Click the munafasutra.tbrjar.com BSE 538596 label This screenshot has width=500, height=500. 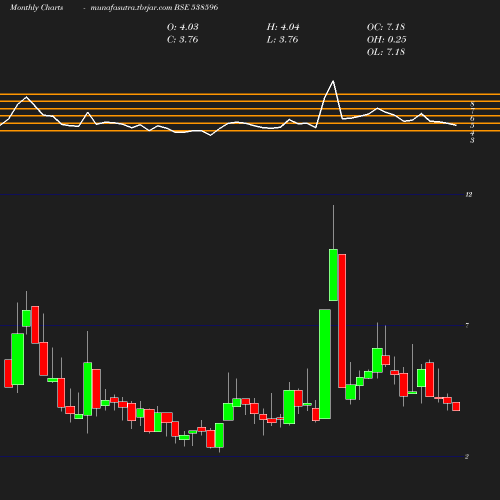point(154,7)
